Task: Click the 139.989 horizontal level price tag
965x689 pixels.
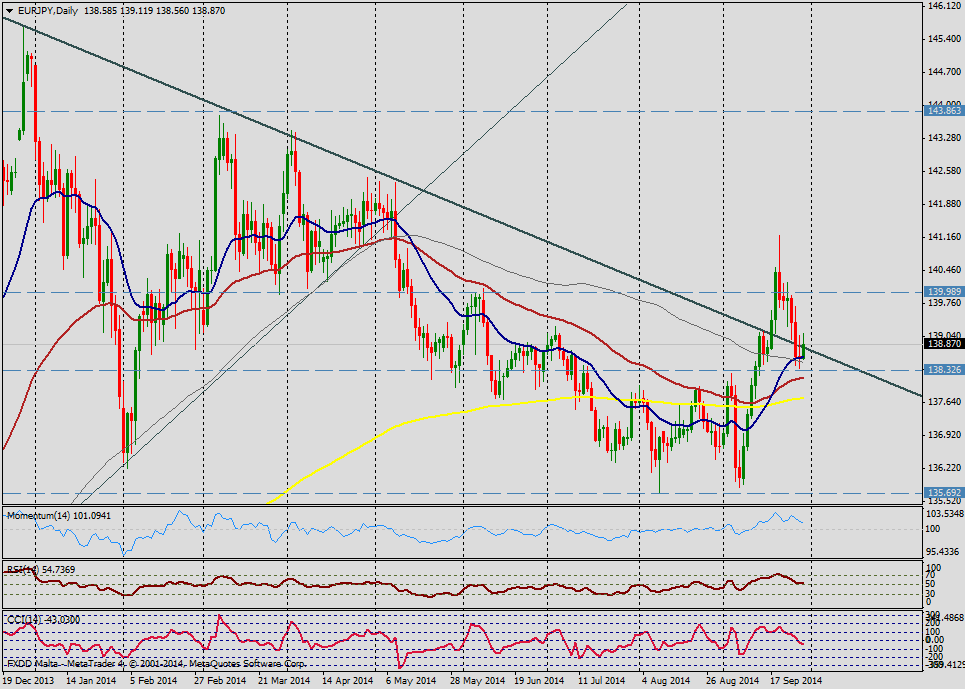Action: click(943, 292)
